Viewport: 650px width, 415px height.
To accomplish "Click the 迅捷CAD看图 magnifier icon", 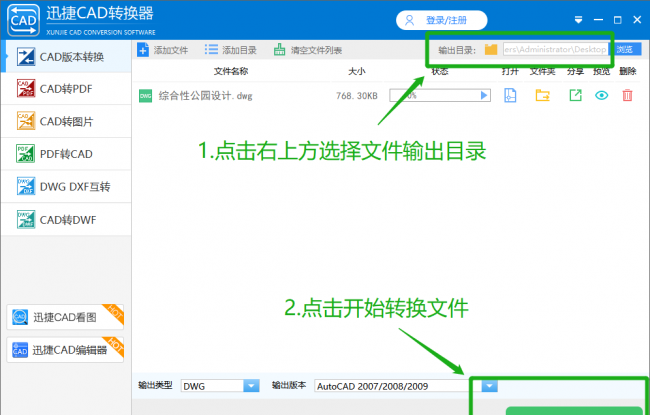I will pyautogui.click(x=20, y=317).
